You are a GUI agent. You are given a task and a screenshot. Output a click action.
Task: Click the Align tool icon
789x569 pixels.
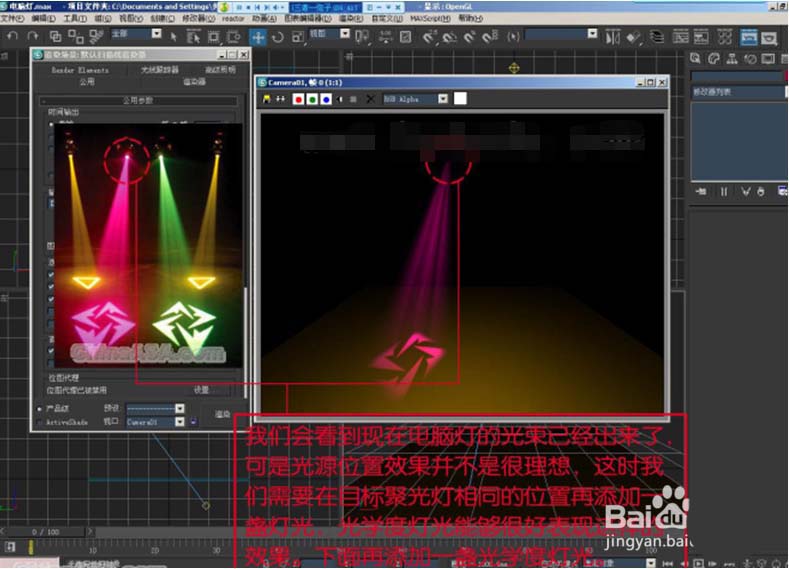click(x=634, y=37)
